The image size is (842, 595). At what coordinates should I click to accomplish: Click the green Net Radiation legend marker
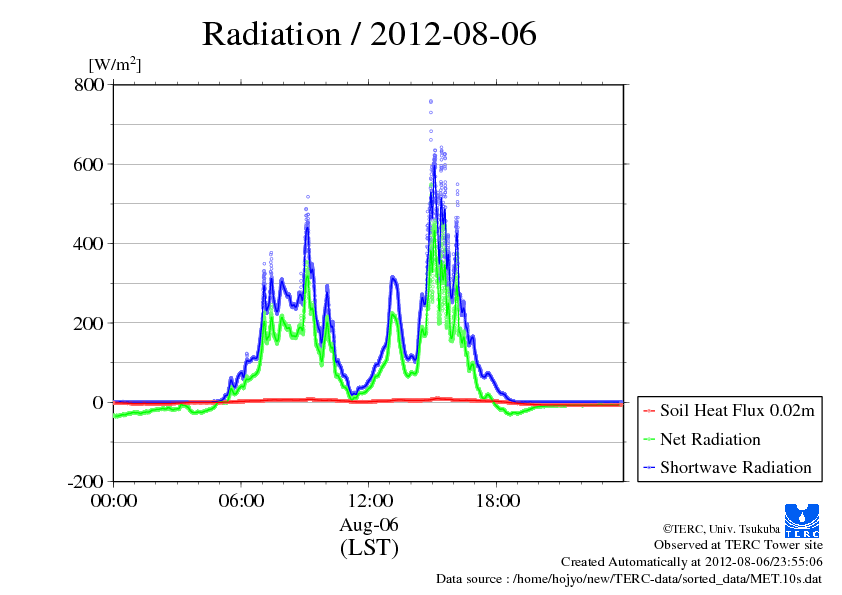[649, 440]
